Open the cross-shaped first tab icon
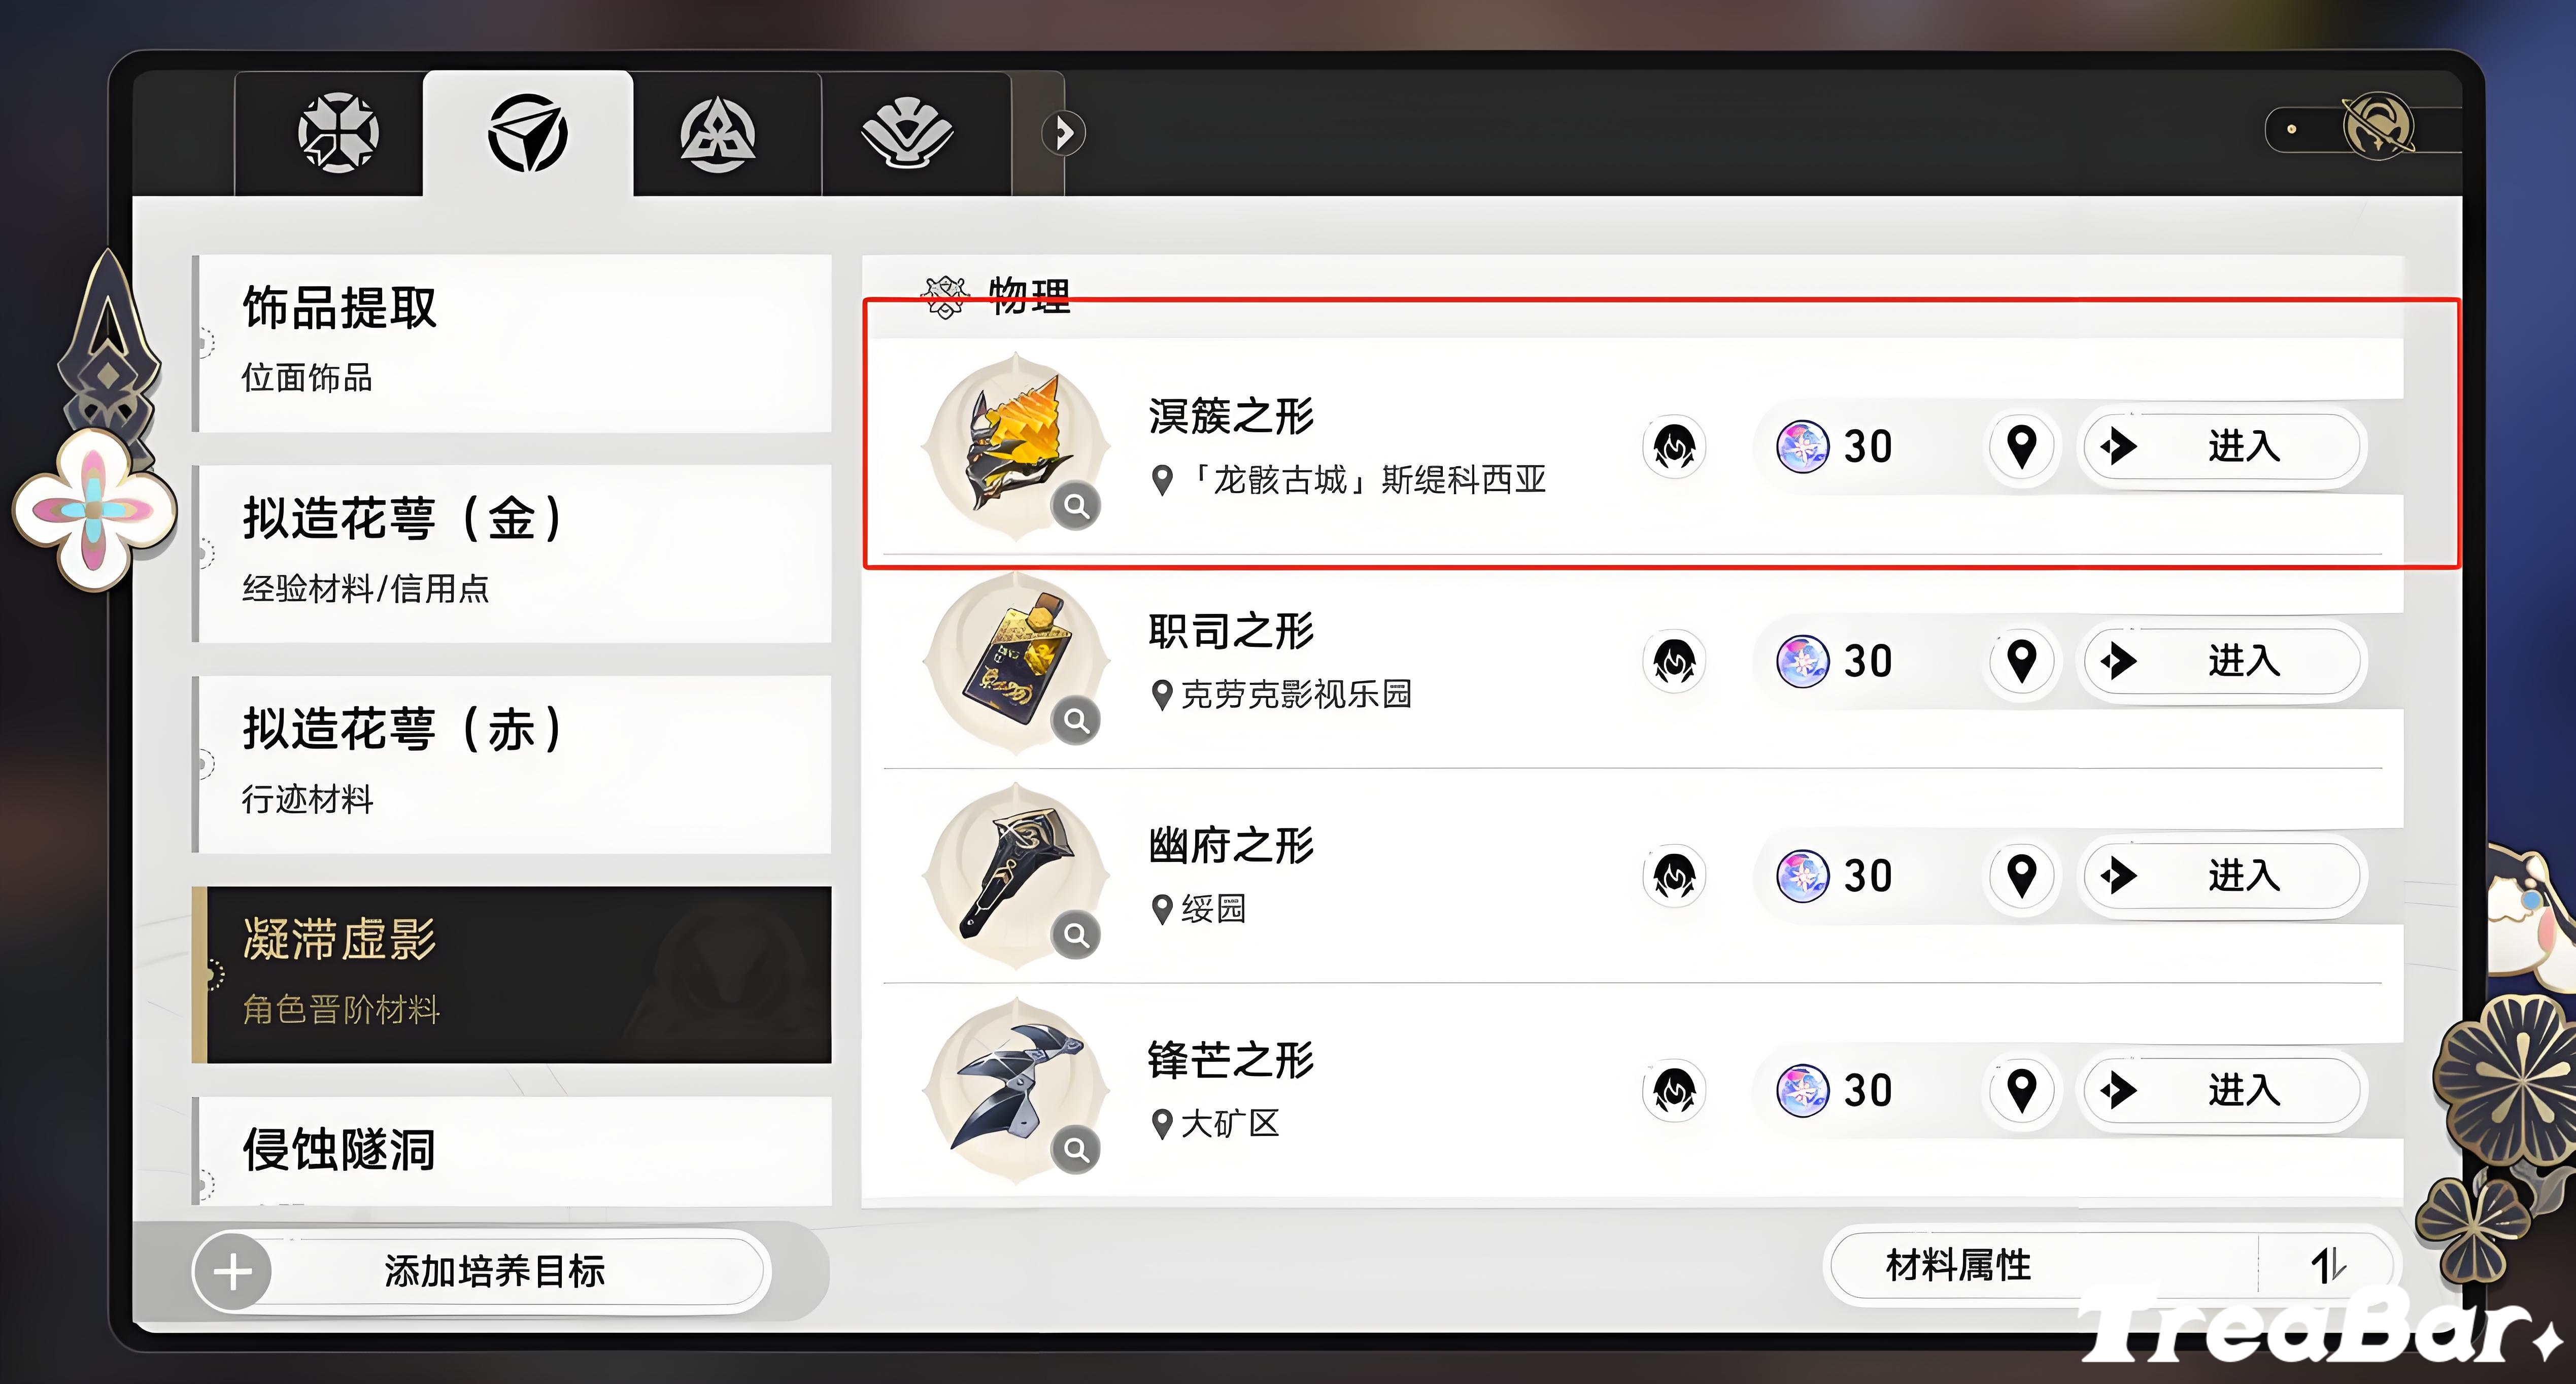Screen dimensions: 2576x1384 pos(338,133)
